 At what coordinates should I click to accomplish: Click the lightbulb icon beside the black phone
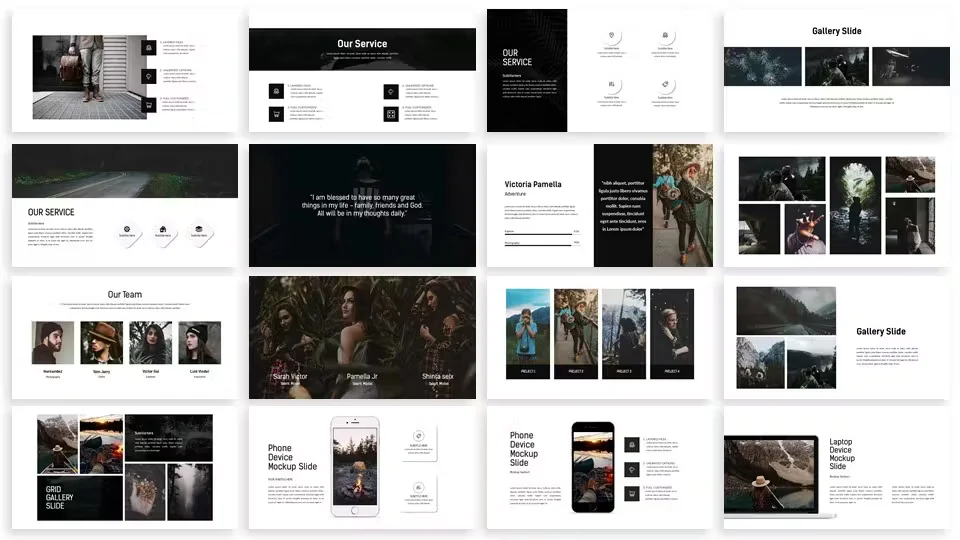coord(632,469)
